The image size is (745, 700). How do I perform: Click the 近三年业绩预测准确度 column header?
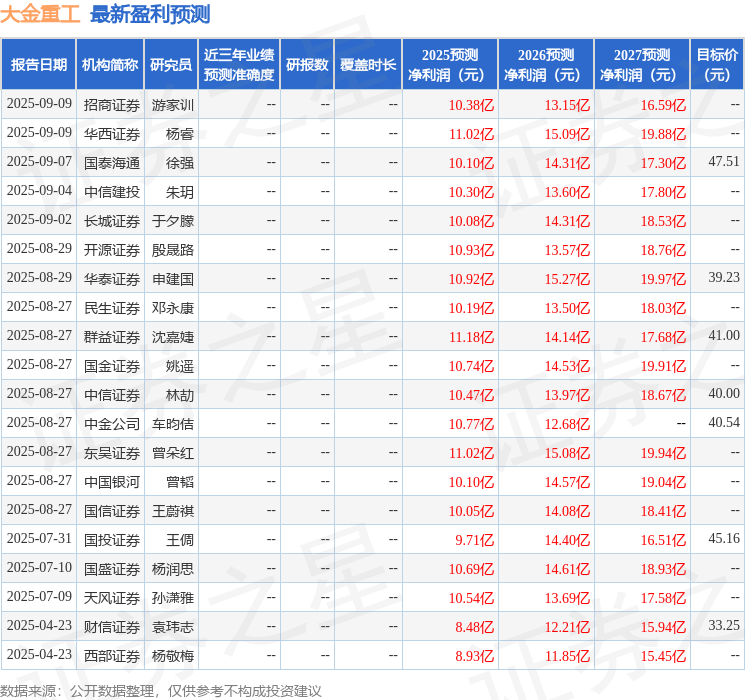[x=239, y=65]
